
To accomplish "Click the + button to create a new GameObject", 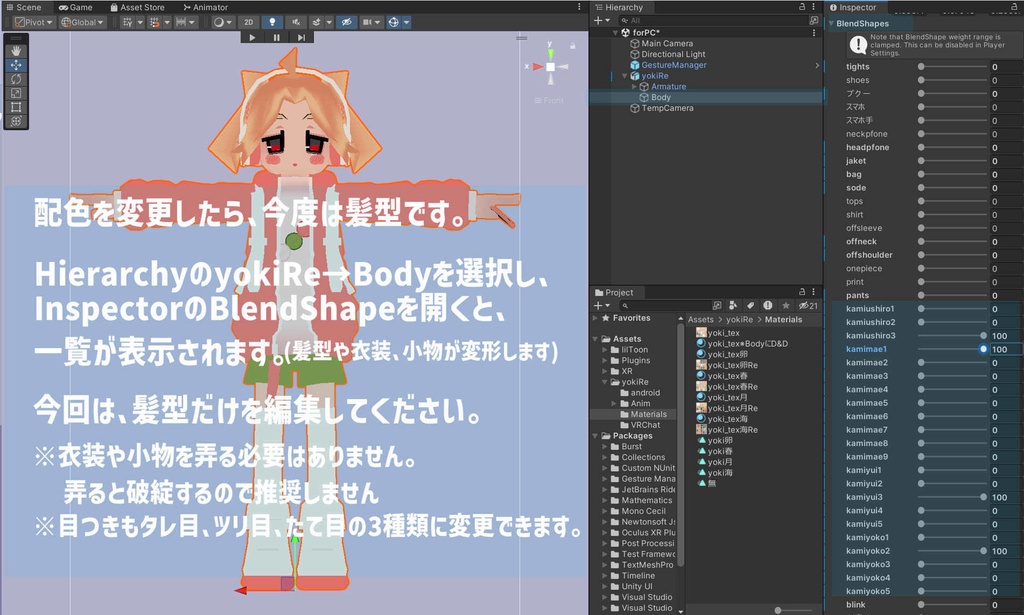I will coord(600,18).
